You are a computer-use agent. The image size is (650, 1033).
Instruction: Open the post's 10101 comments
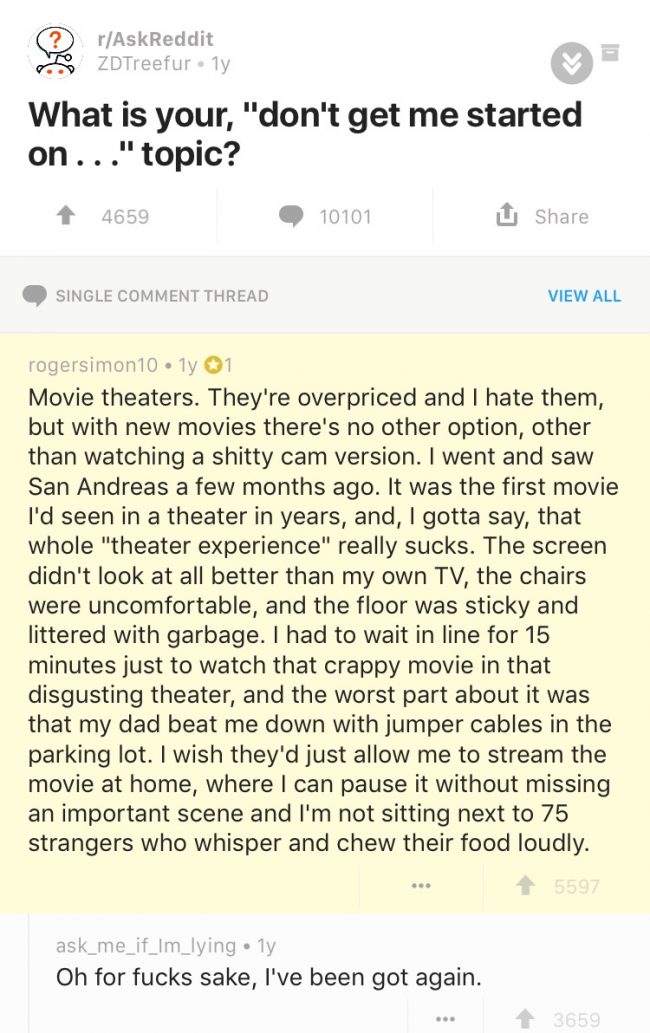291,216
